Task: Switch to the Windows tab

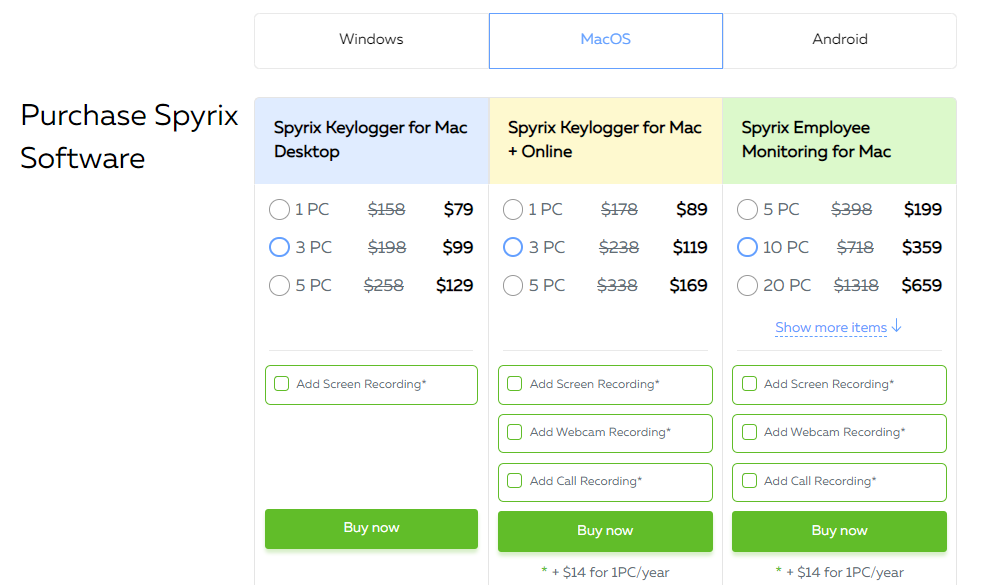Action: (x=372, y=40)
